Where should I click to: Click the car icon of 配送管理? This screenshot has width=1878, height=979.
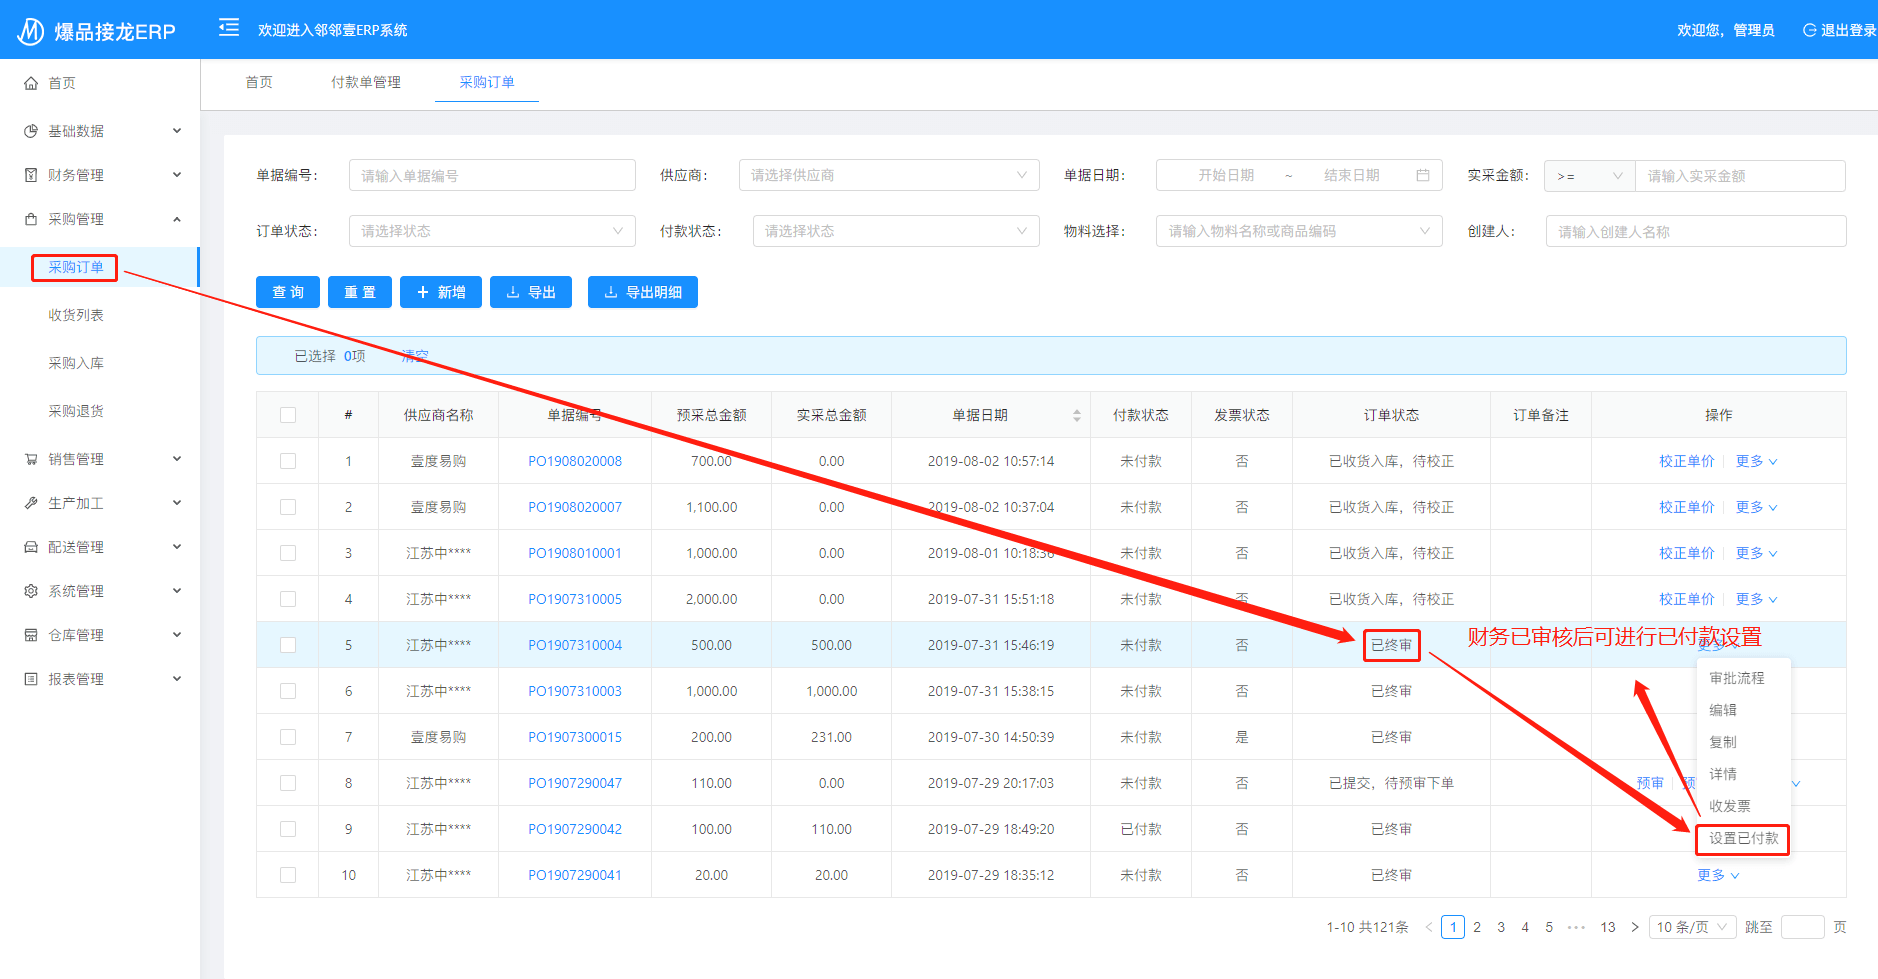(x=31, y=547)
